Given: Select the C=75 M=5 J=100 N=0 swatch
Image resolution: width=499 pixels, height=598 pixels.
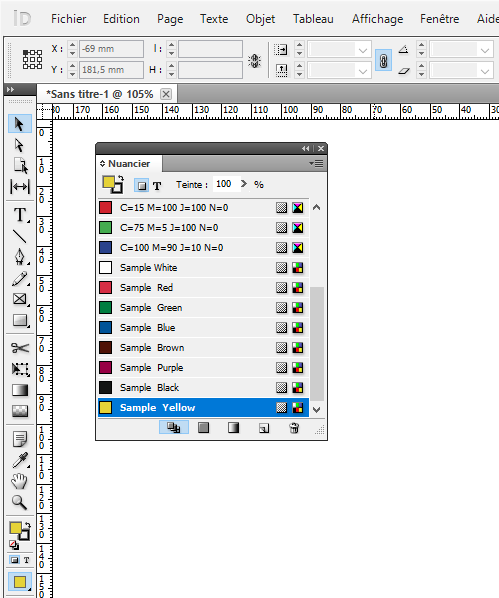Looking at the screenshot, I should (203, 228).
